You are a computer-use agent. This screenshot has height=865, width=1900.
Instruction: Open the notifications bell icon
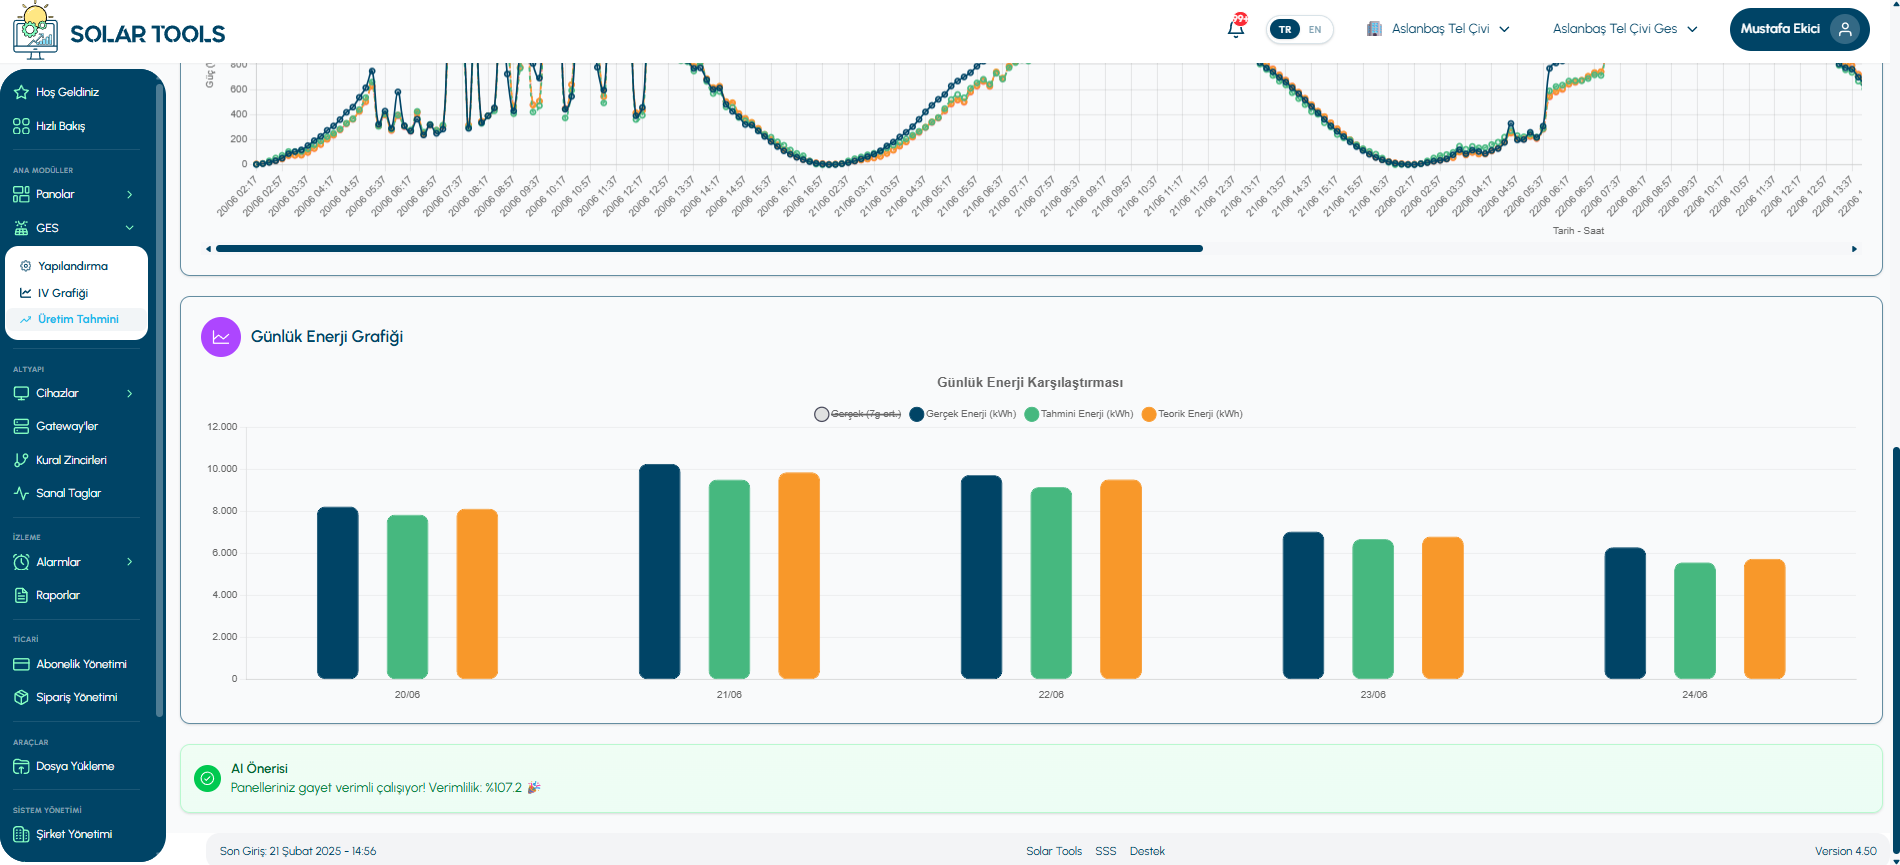click(1236, 28)
